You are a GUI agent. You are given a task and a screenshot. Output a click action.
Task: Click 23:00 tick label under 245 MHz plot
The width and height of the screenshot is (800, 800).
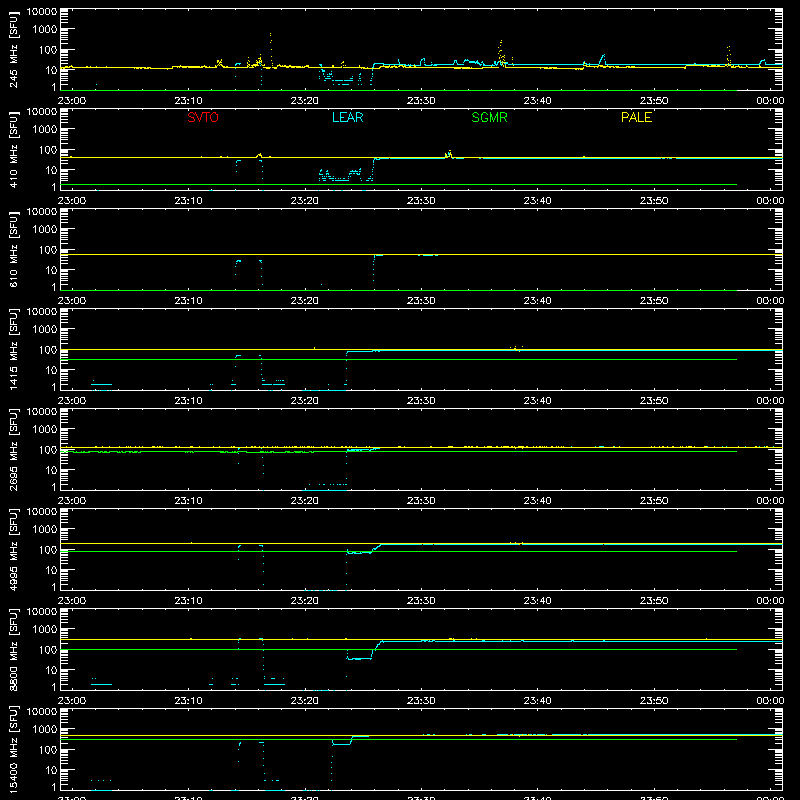tap(71, 101)
